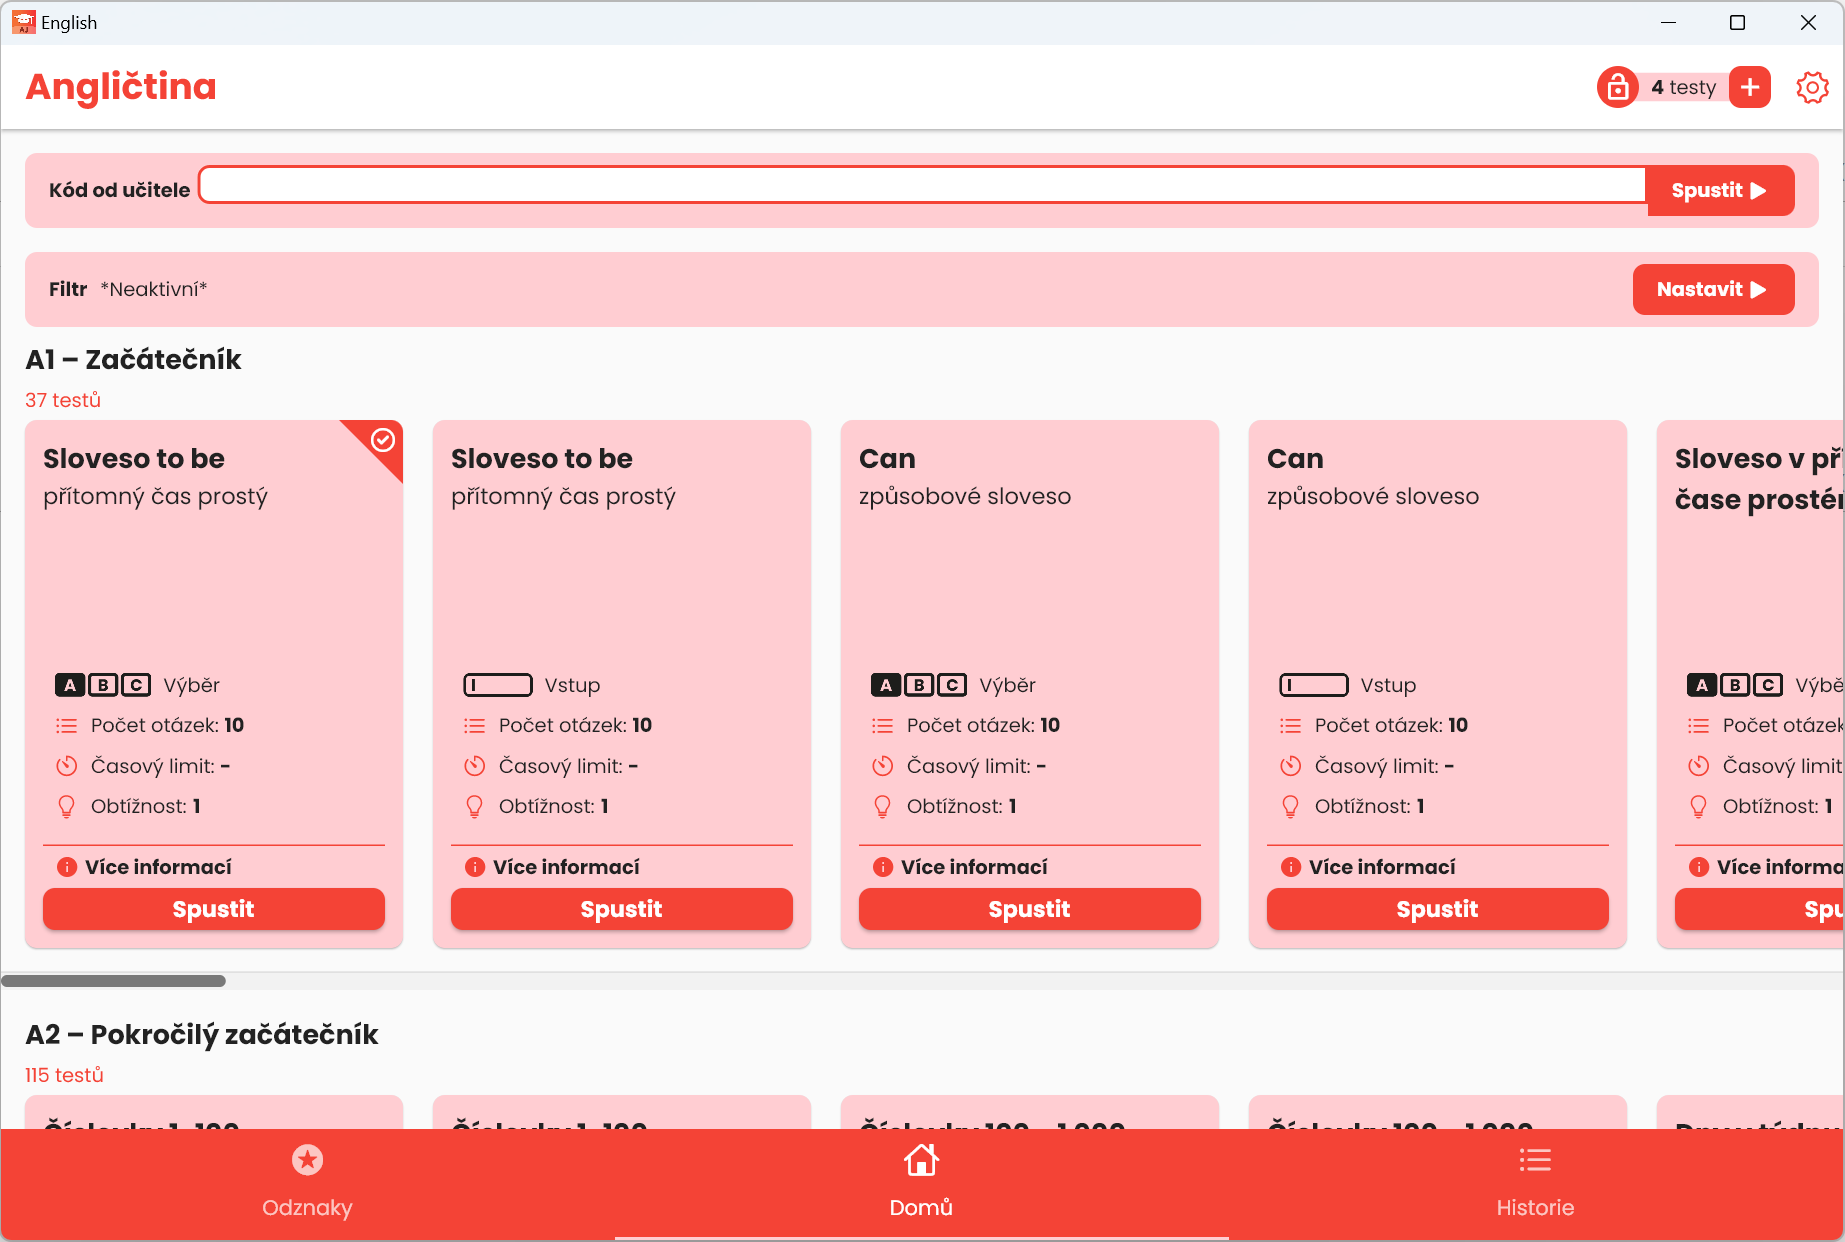Open settings via the gear icon
This screenshot has height=1242, width=1845.
[1812, 87]
